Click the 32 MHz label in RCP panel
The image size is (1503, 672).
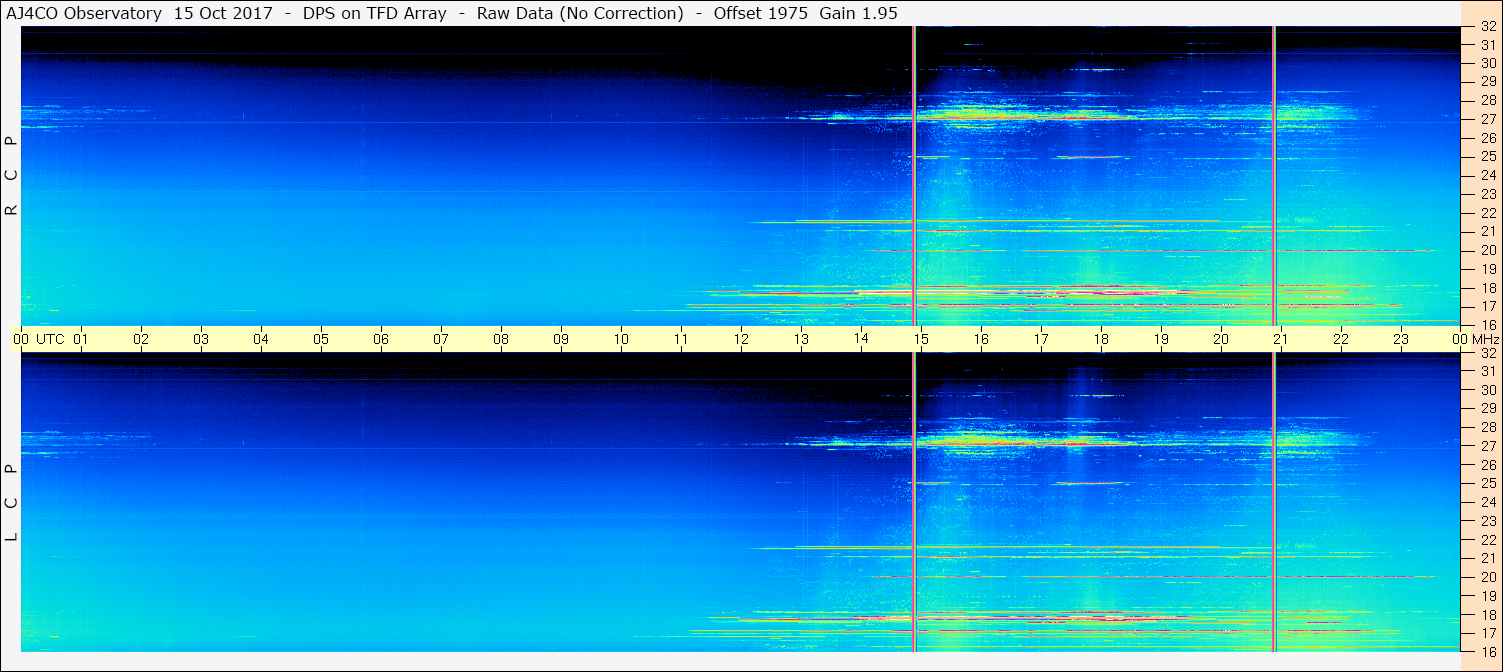click(x=1487, y=26)
